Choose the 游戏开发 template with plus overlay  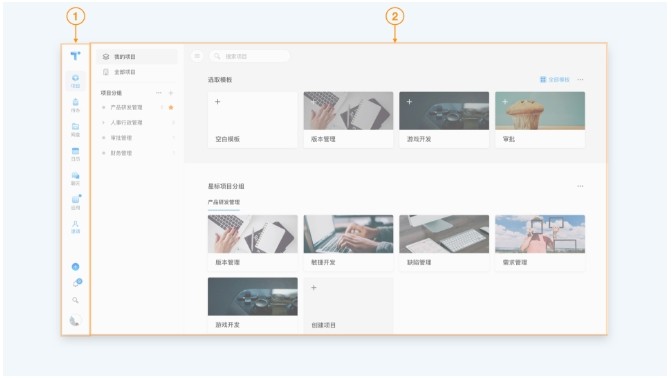click(x=444, y=120)
